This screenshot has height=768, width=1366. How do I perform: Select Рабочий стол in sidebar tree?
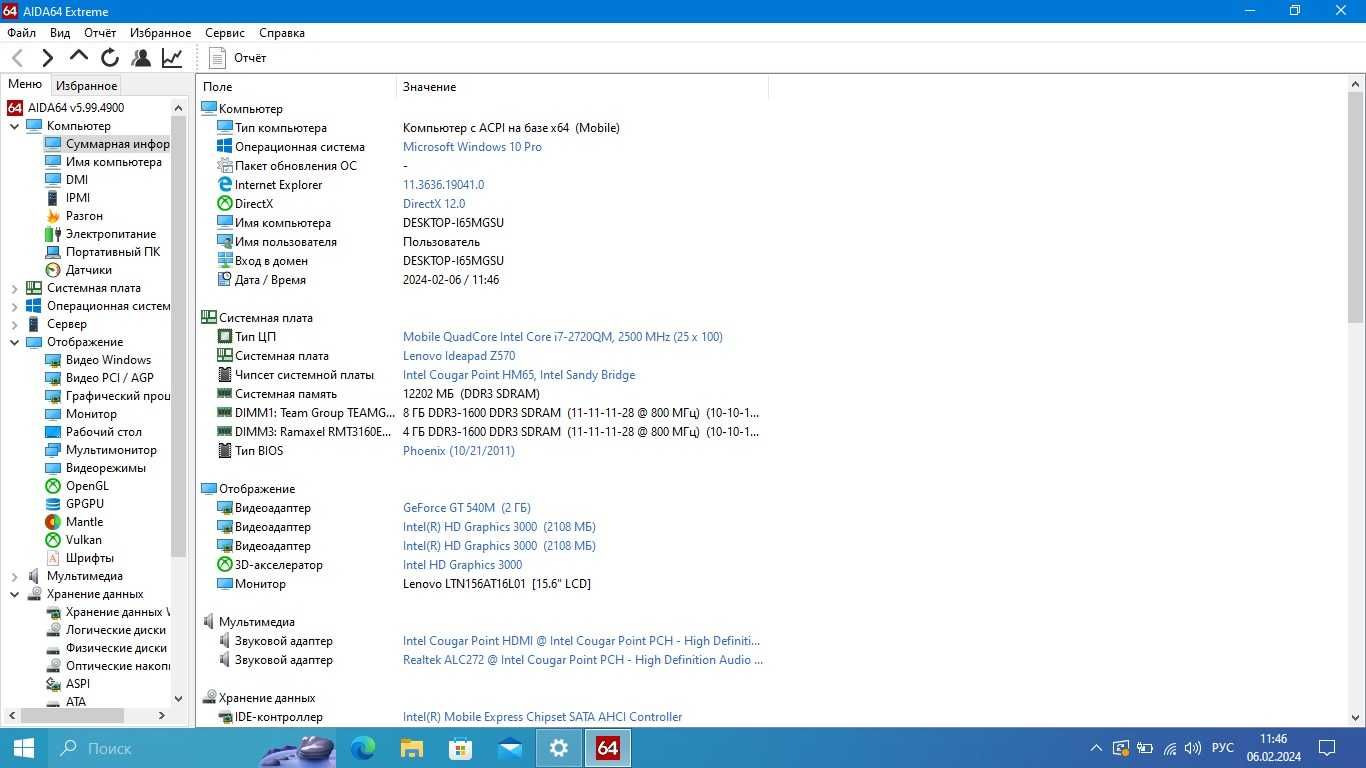point(104,432)
